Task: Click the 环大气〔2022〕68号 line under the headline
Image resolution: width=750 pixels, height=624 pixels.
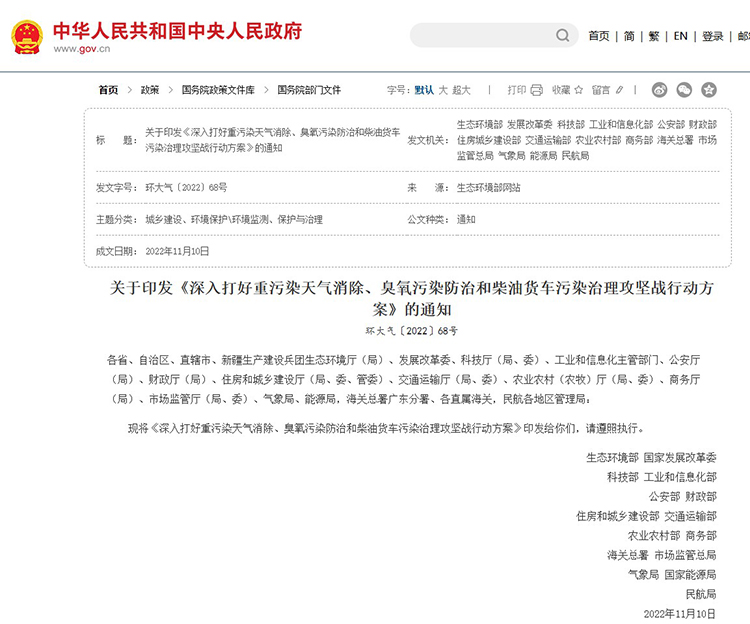Action: (x=412, y=330)
